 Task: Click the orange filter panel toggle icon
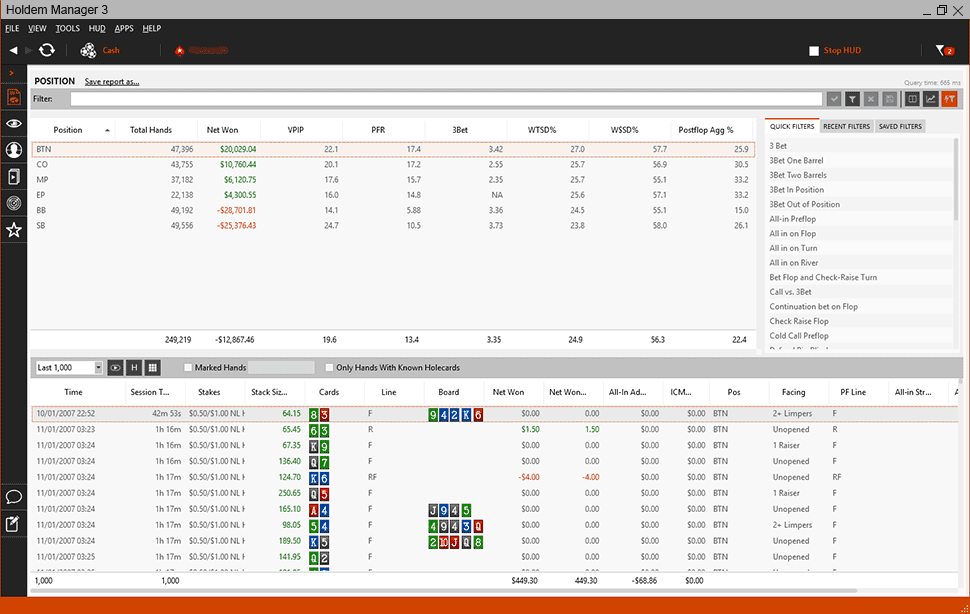[949, 99]
